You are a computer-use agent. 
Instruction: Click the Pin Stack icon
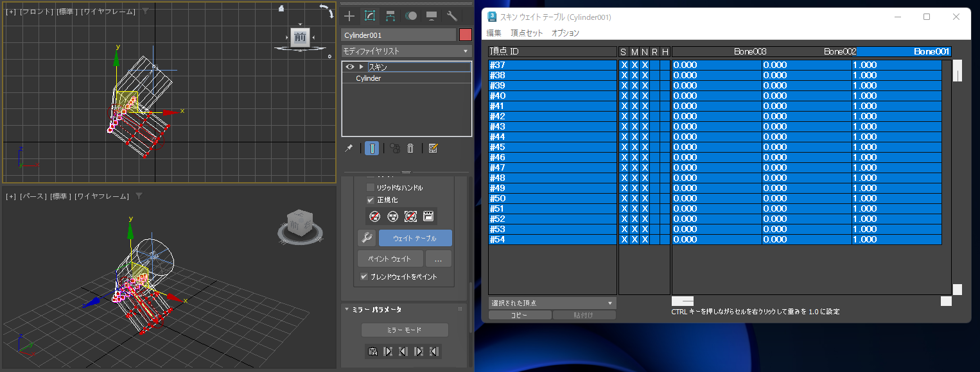349,148
